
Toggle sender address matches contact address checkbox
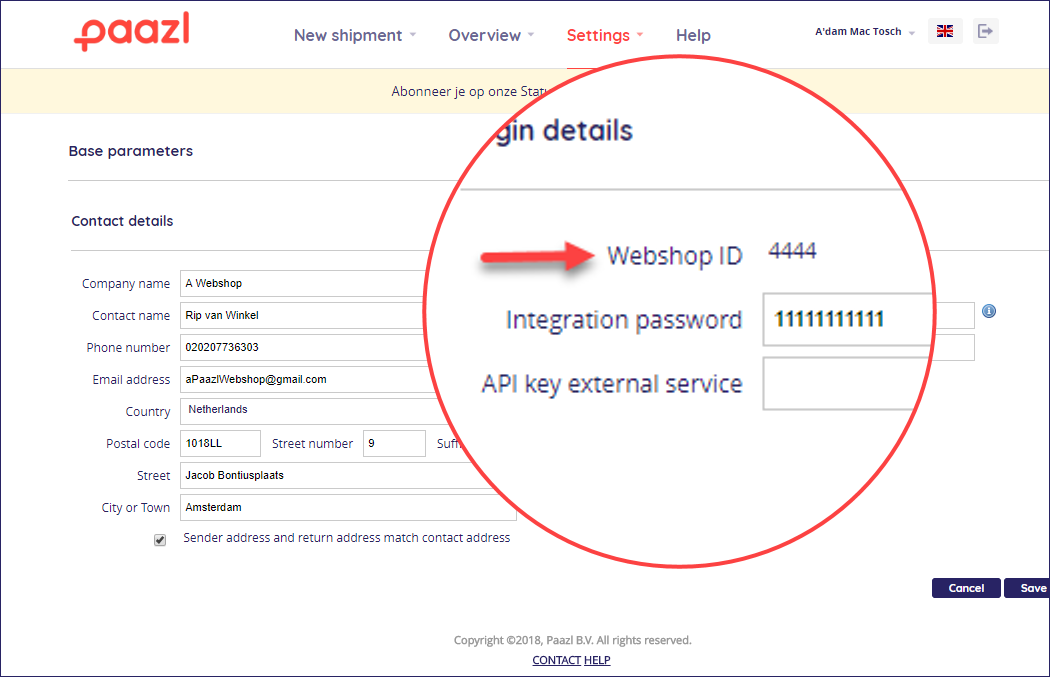click(160, 540)
